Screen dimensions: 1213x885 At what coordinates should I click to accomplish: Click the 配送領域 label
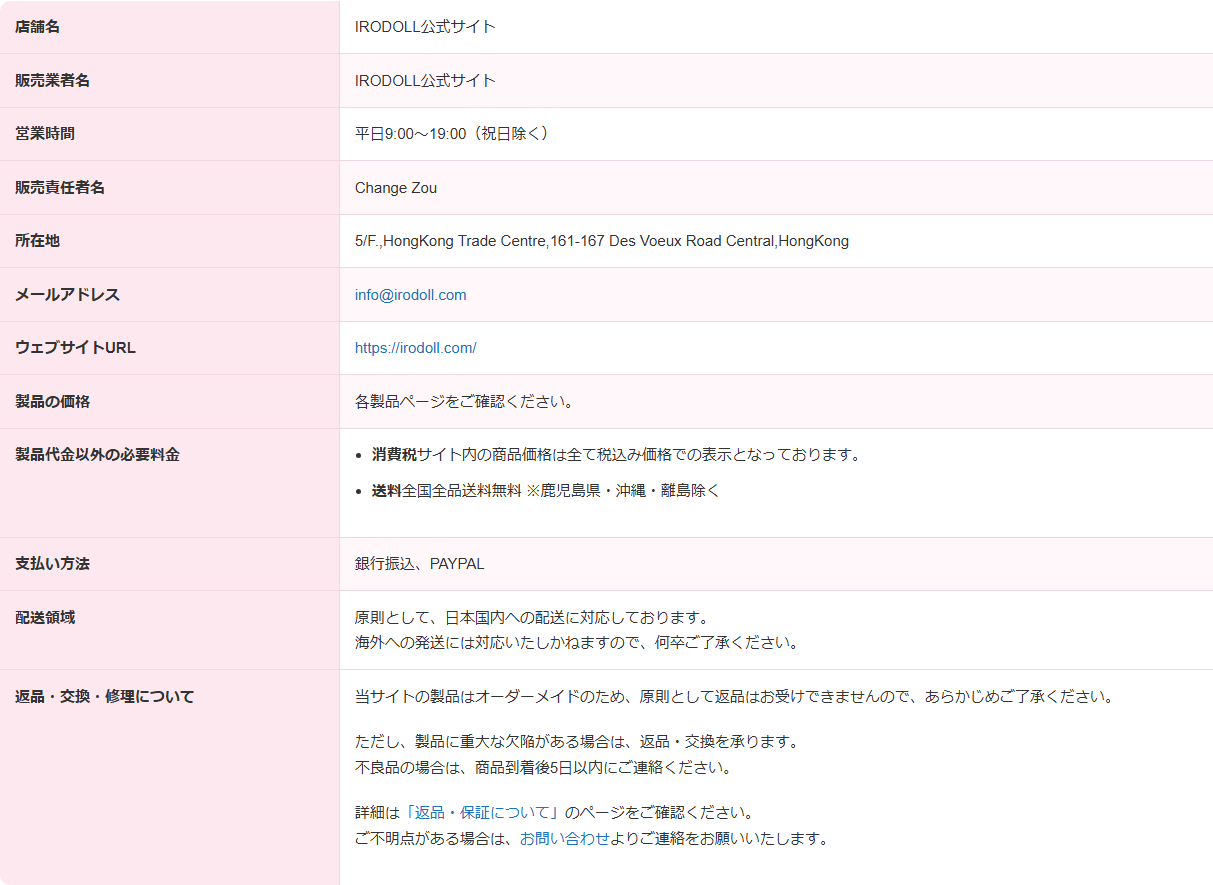pyautogui.click(x=45, y=617)
